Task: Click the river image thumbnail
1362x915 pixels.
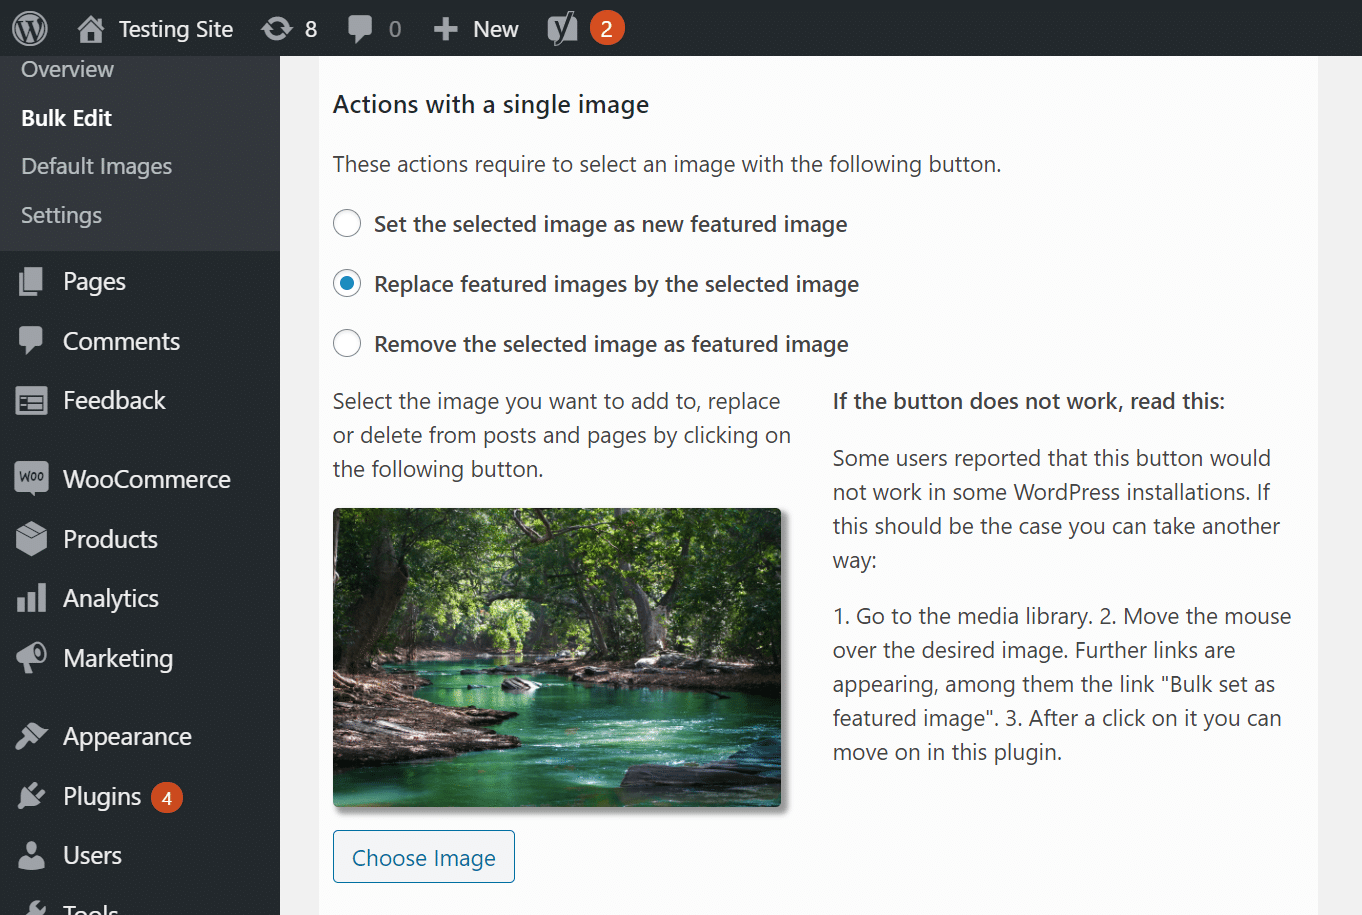Action: coord(556,657)
